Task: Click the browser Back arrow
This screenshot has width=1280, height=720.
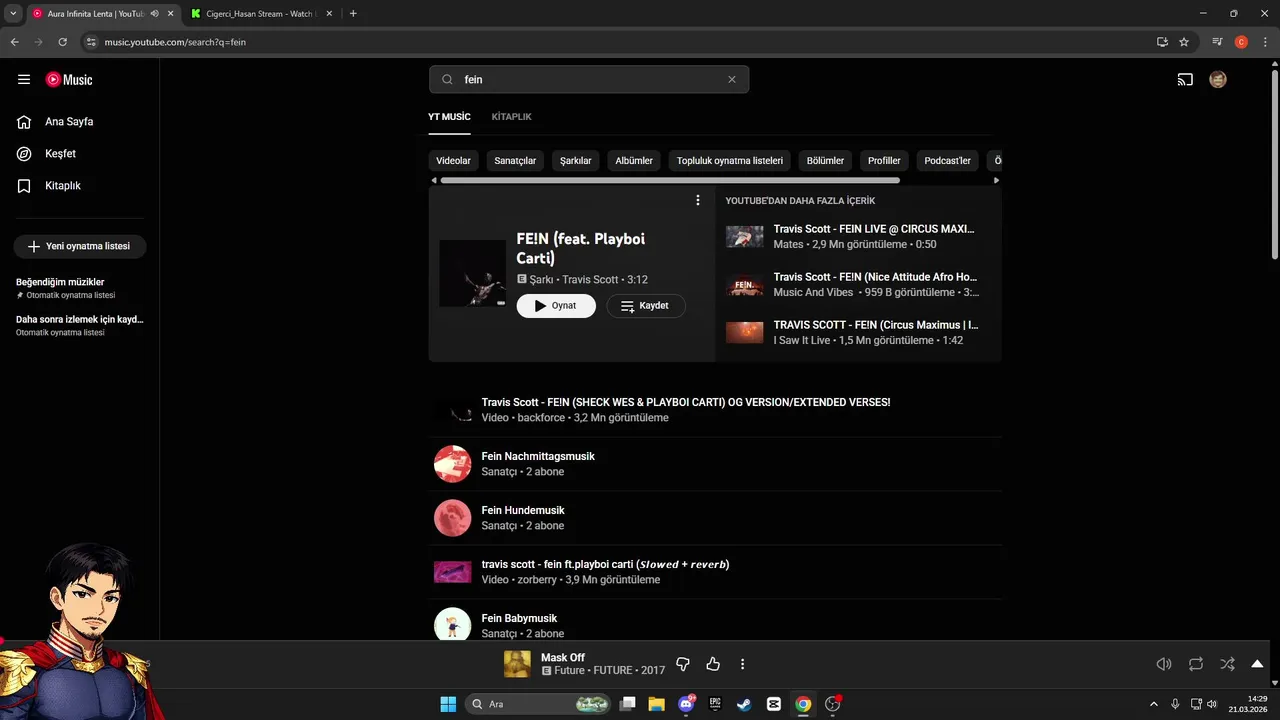Action: tap(14, 42)
